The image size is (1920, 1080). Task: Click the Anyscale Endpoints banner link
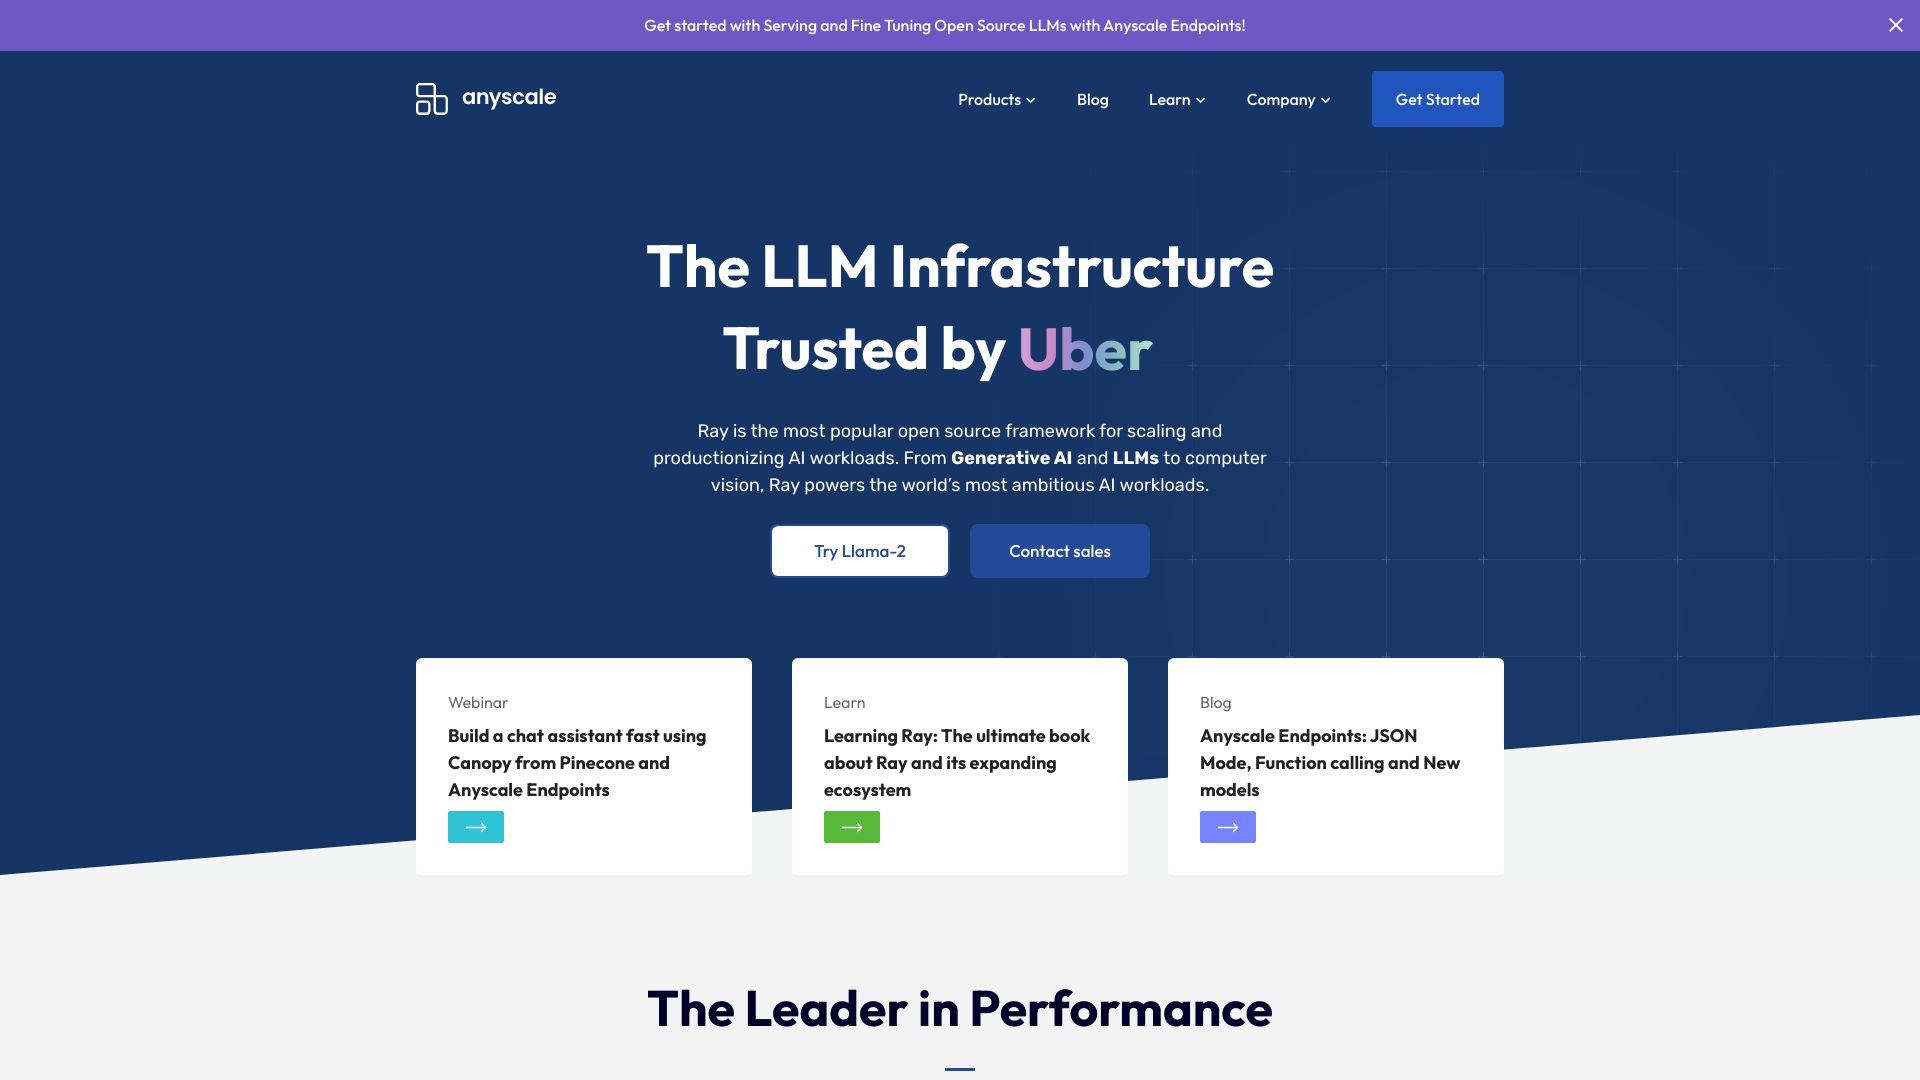944,25
